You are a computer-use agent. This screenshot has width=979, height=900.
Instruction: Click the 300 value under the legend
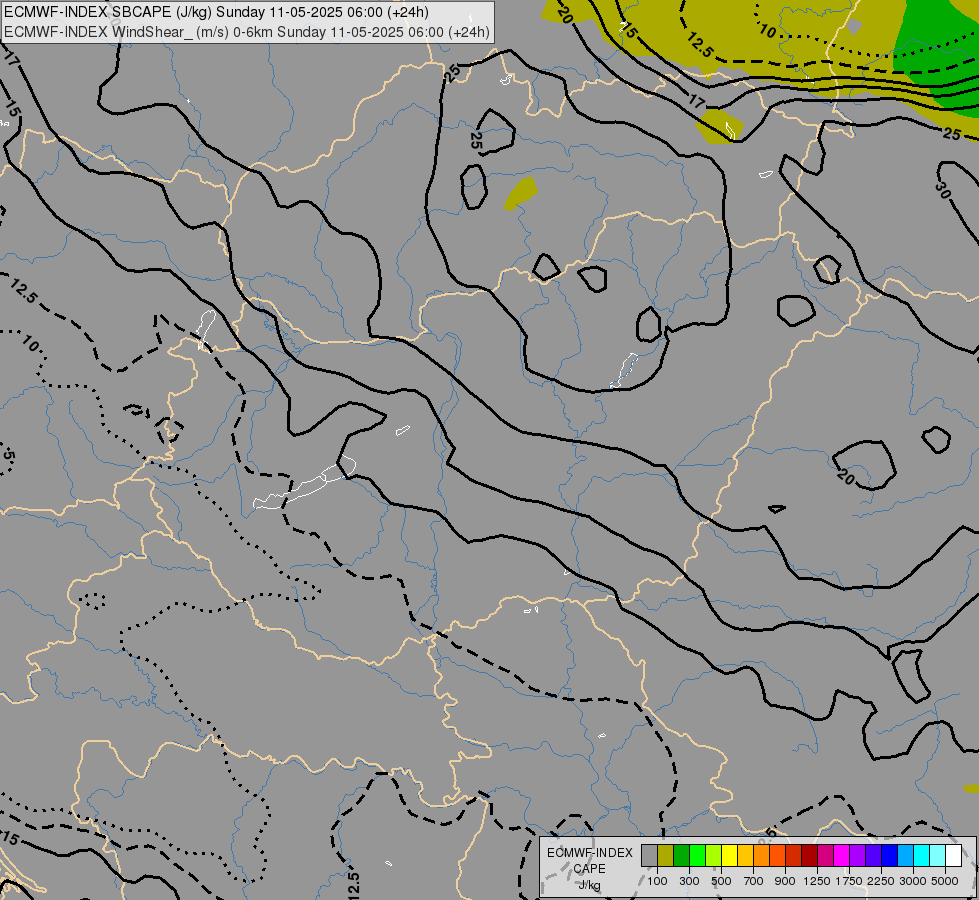[689, 881]
